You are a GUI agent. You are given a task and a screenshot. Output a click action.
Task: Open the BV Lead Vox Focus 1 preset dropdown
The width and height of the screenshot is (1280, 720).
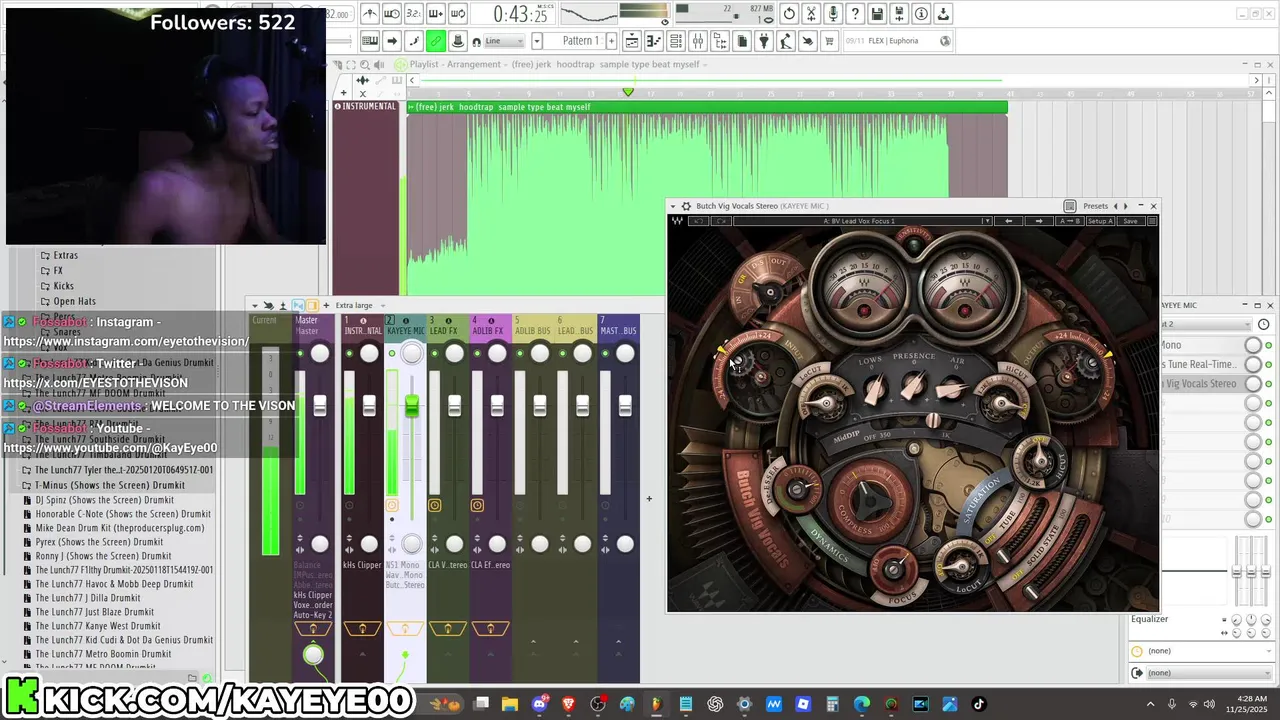986,221
